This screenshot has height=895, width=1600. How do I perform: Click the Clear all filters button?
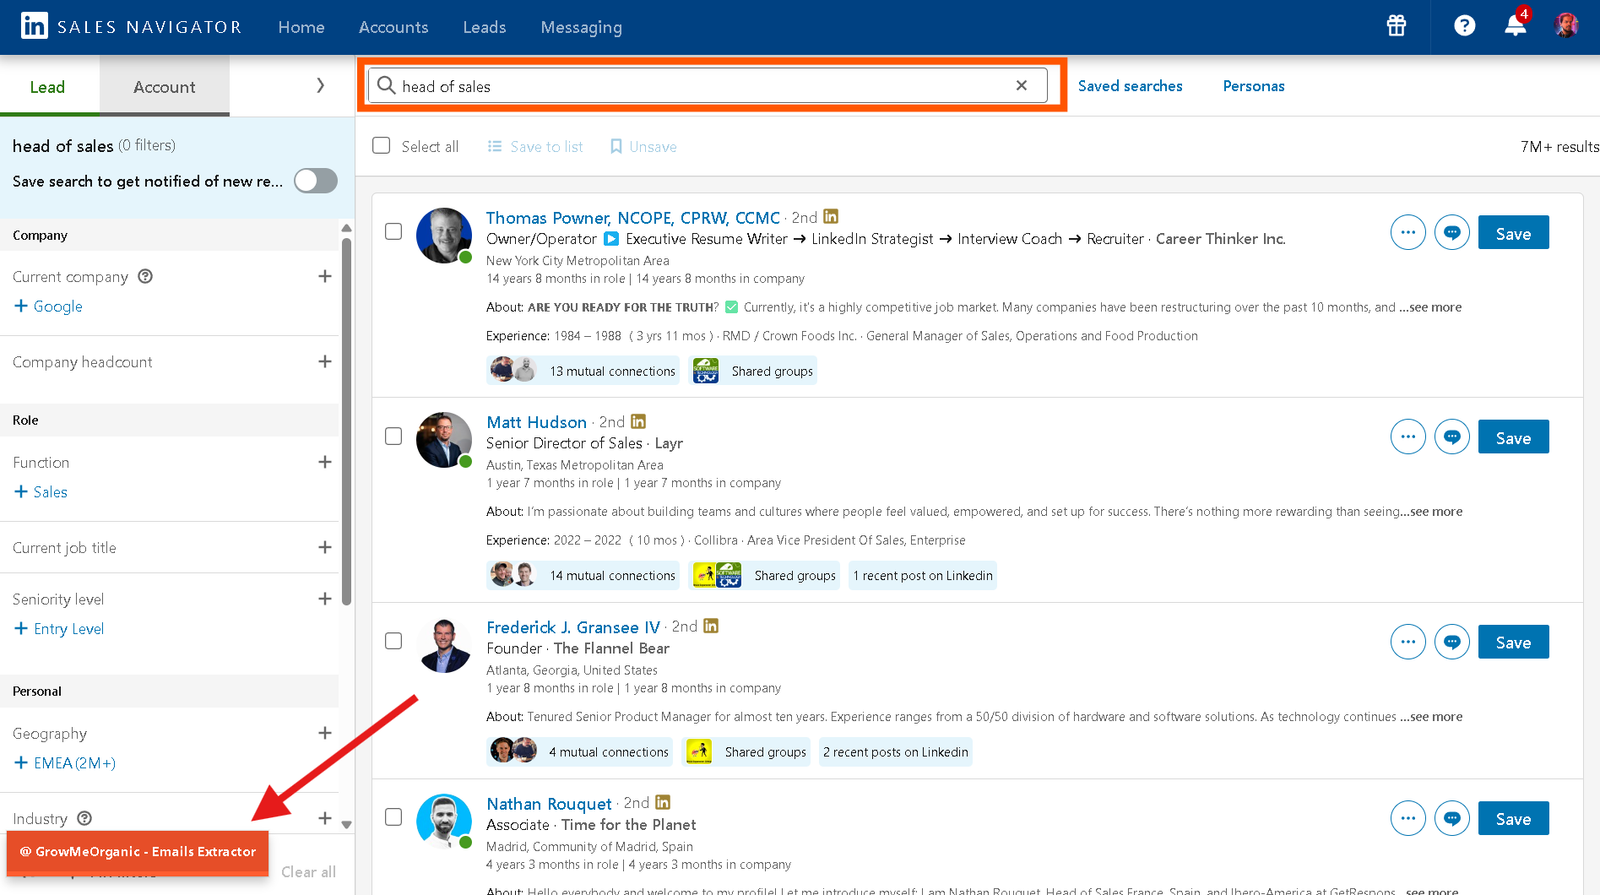(308, 872)
